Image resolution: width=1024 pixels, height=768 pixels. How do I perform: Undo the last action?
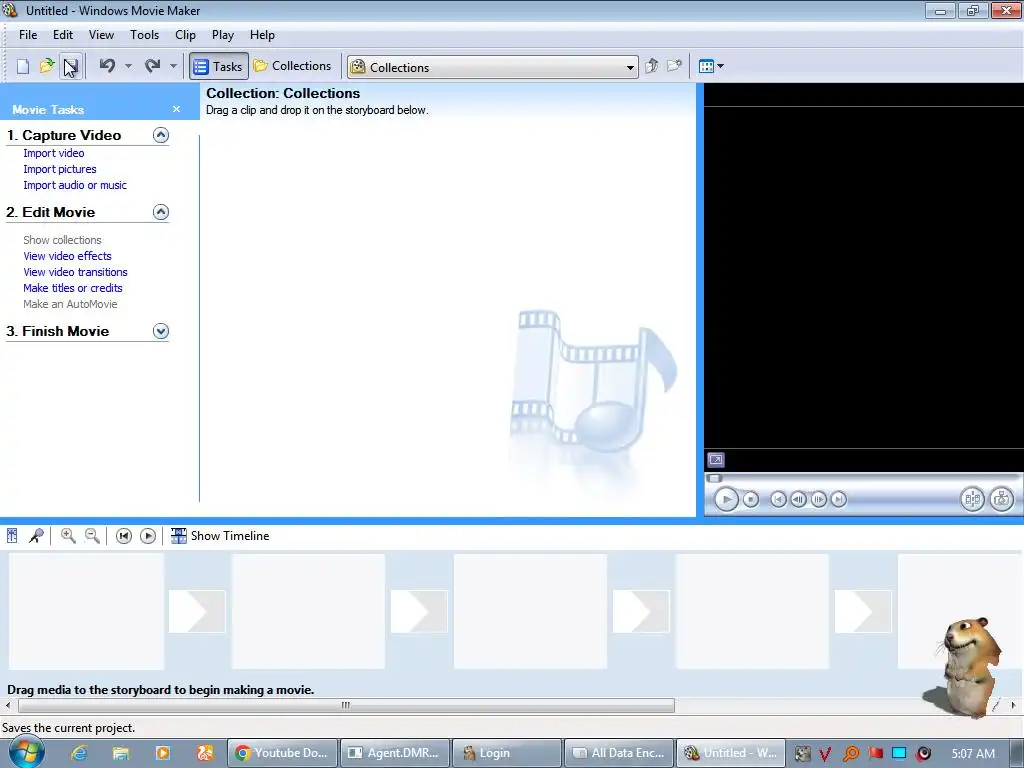click(108, 65)
